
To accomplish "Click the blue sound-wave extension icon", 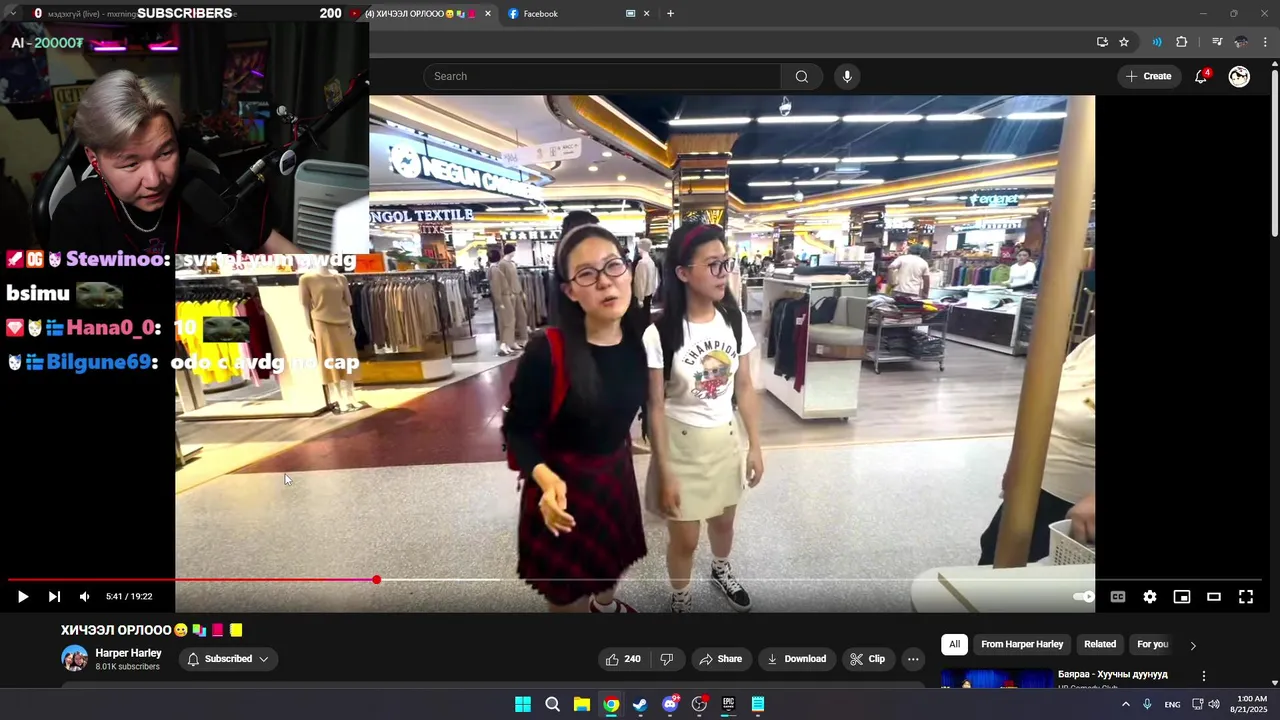I will [1157, 42].
